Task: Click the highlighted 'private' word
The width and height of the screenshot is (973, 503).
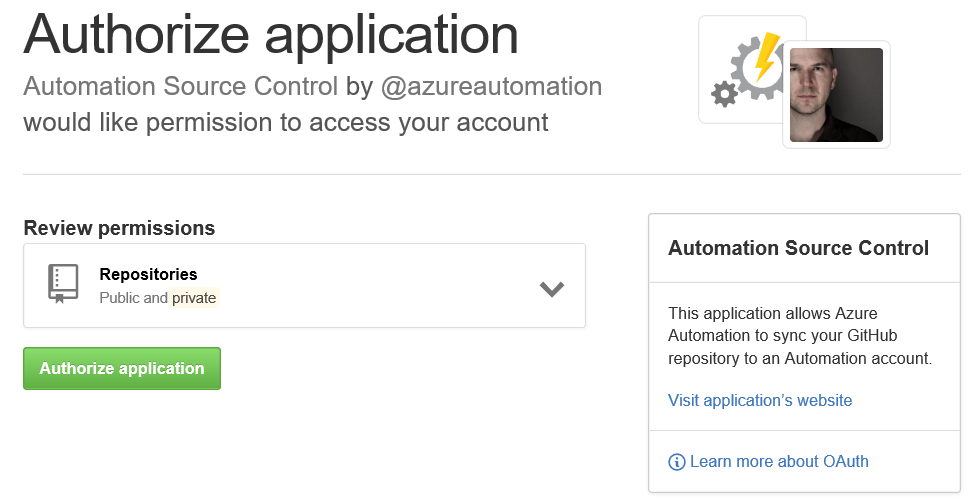Action: point(194,298)
